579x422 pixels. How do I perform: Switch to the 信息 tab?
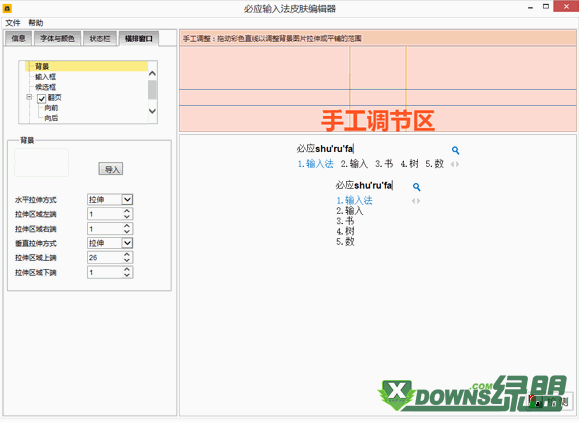pyautogui.click(x=18, y=38)
